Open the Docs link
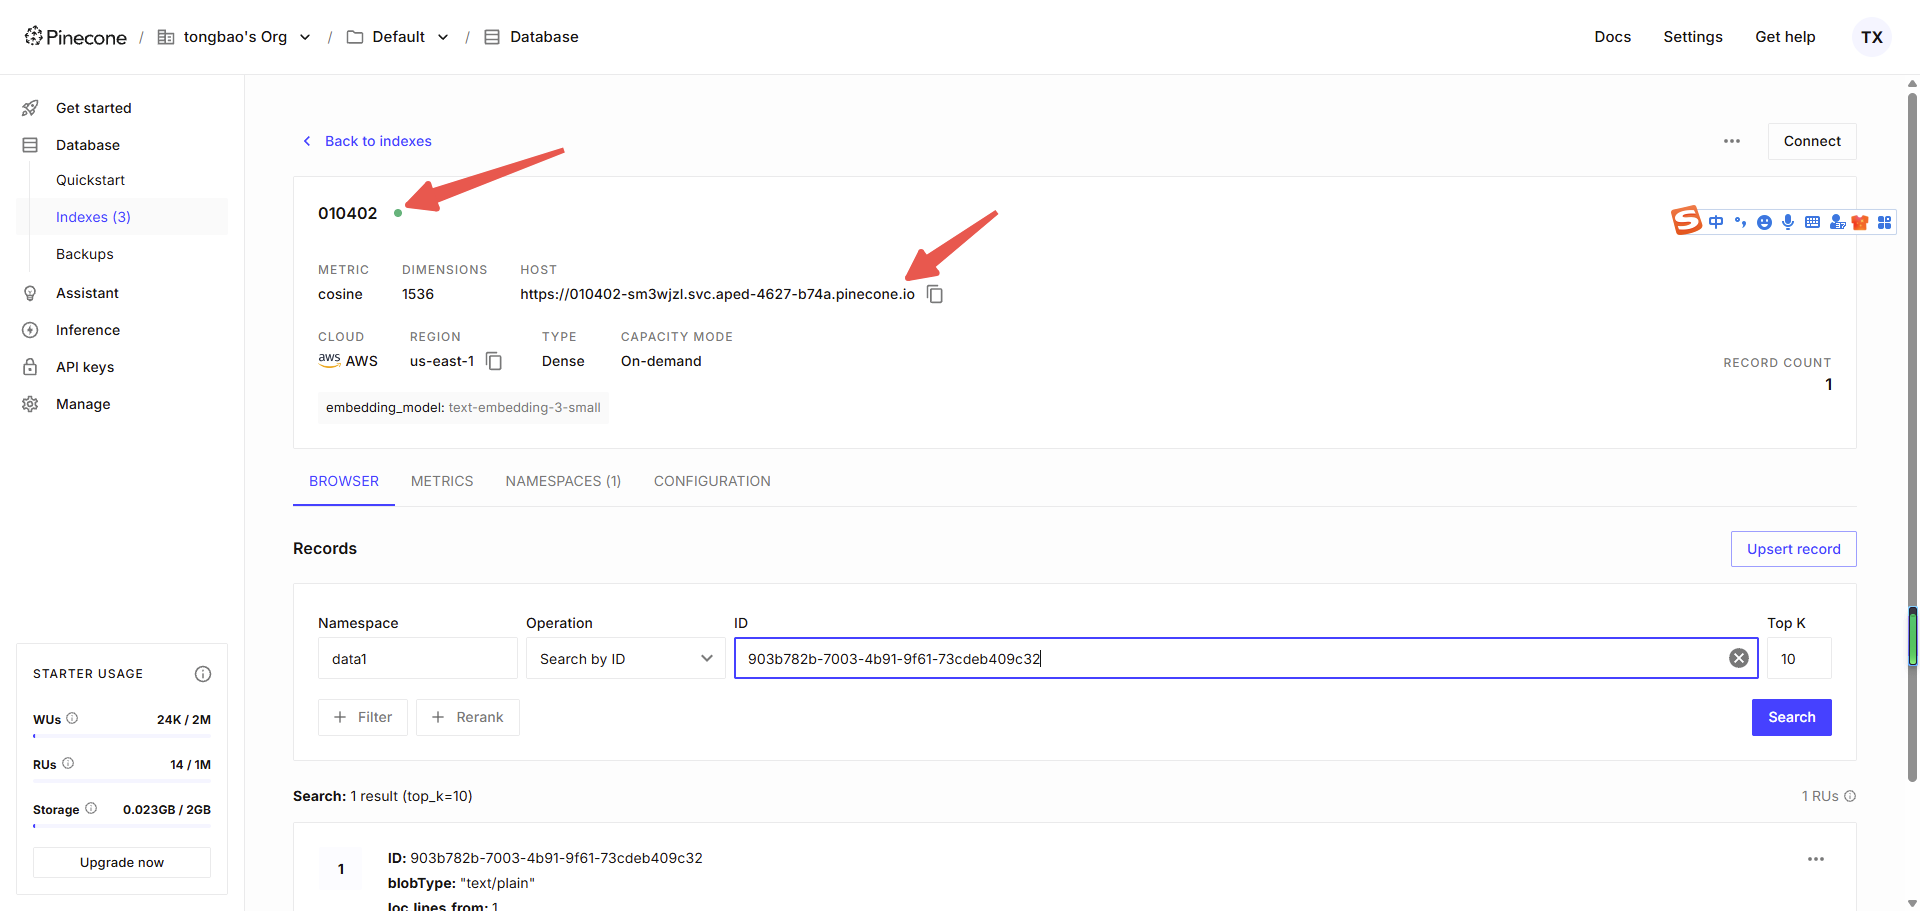Image resolution: width=1920 pixels, height=911 pixels. click(1612, 37)
